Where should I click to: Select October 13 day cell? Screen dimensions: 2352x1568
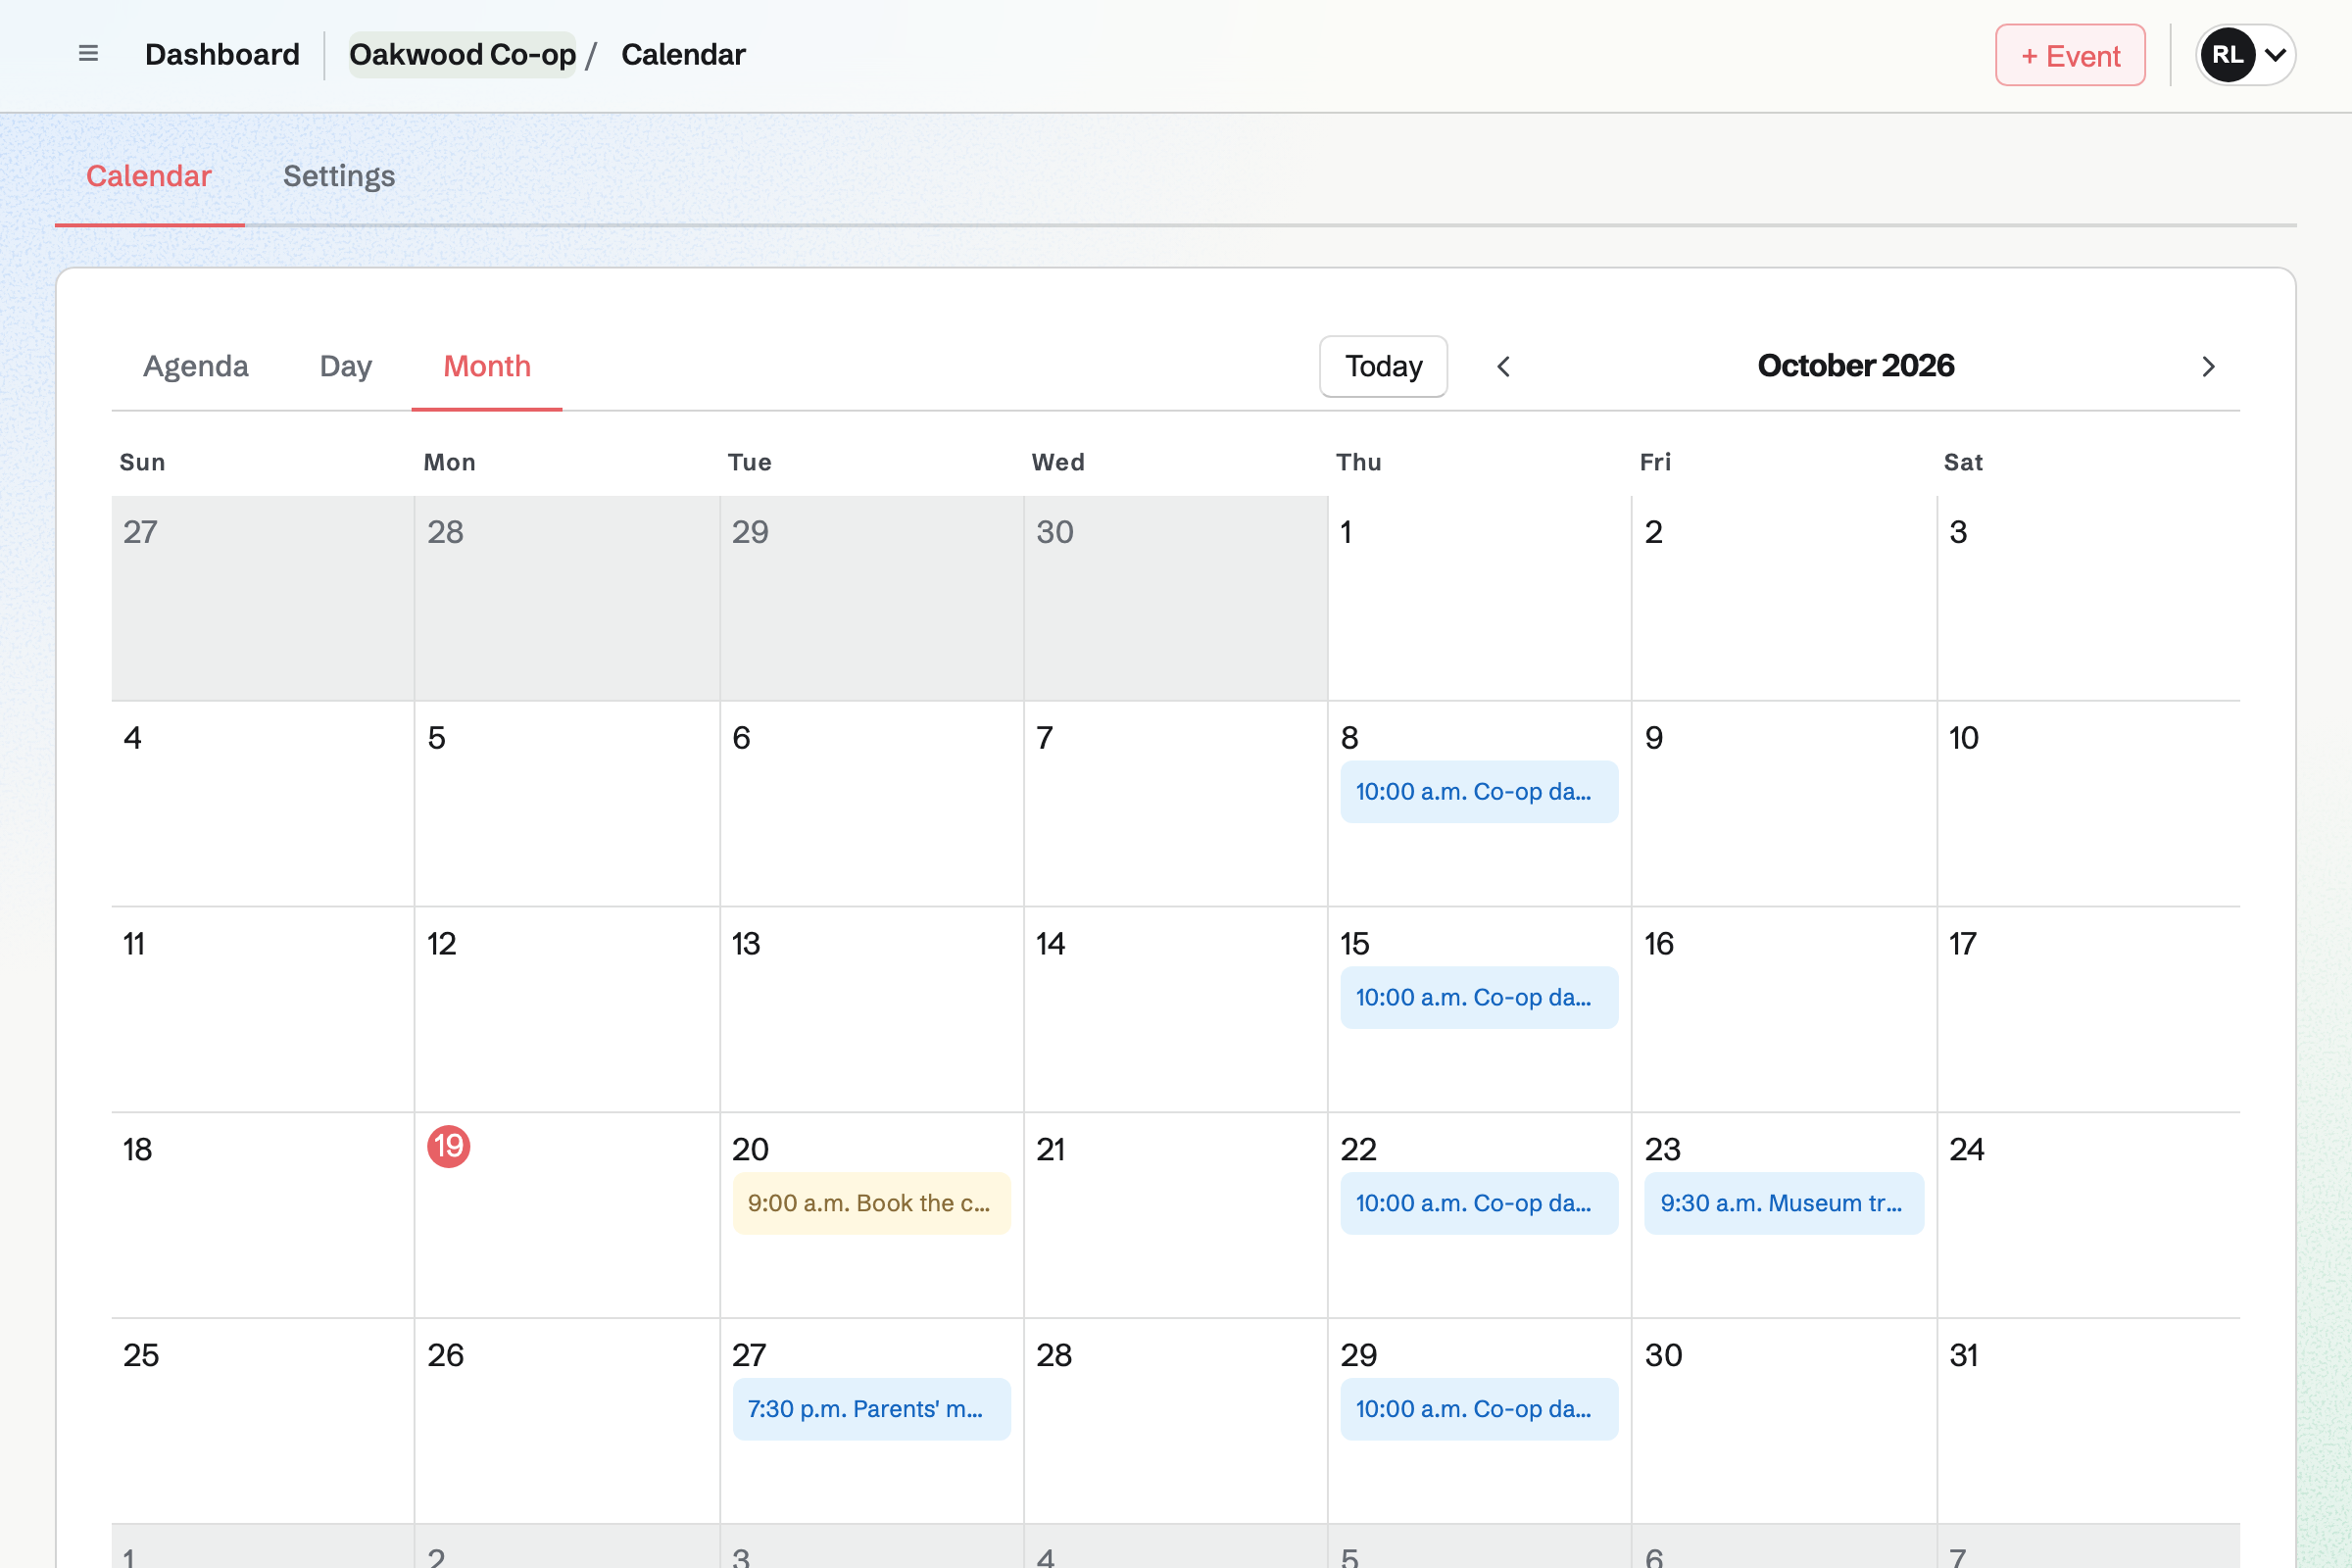871,1010
